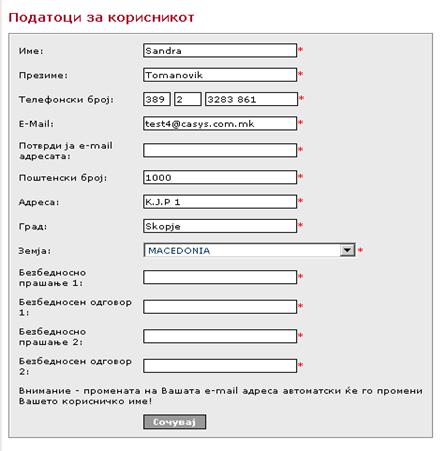
Task: Focus the Безбедносно прашање 2 field
Action: tap(220, 336)
